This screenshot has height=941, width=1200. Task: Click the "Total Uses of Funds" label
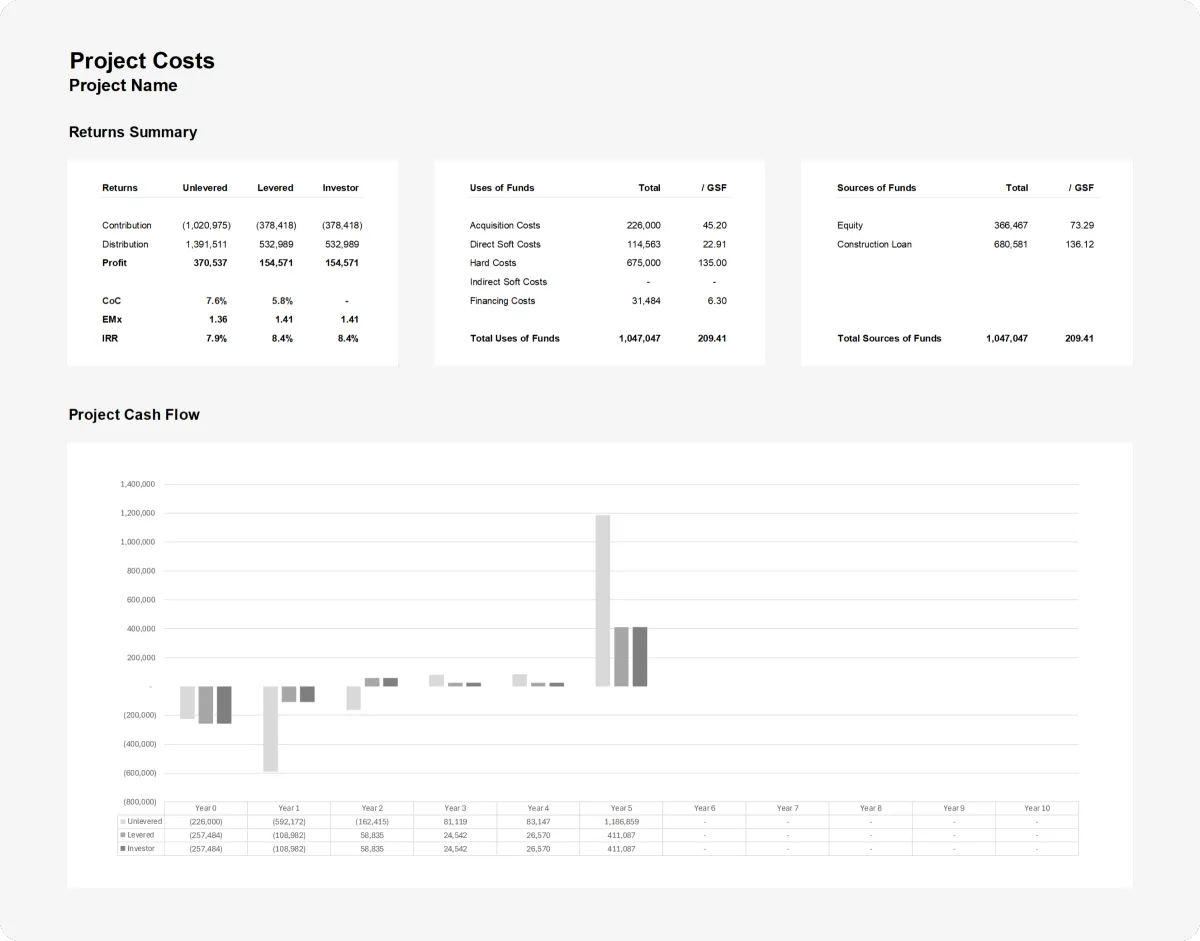[515, 339]
